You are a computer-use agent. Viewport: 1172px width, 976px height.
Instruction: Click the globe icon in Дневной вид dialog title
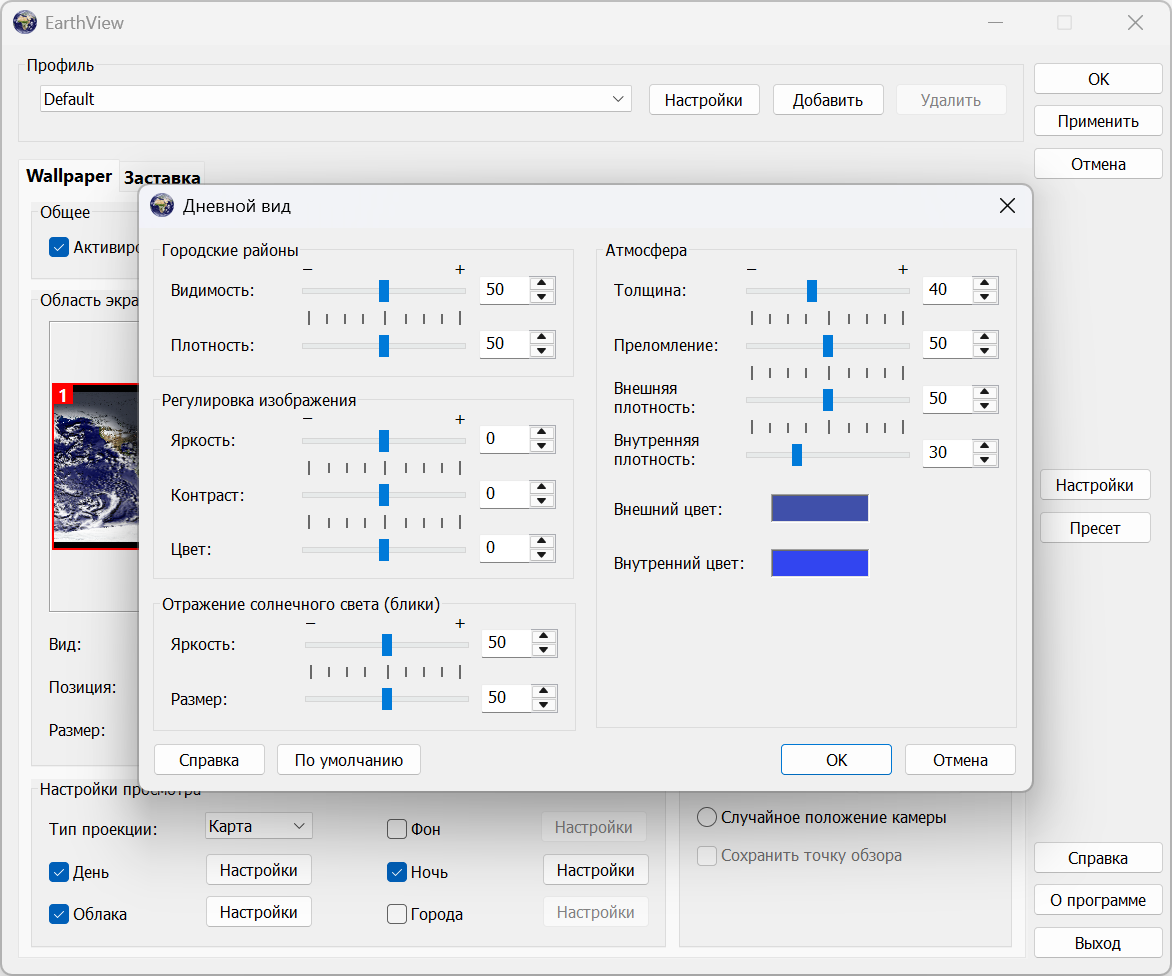[162, 206]
